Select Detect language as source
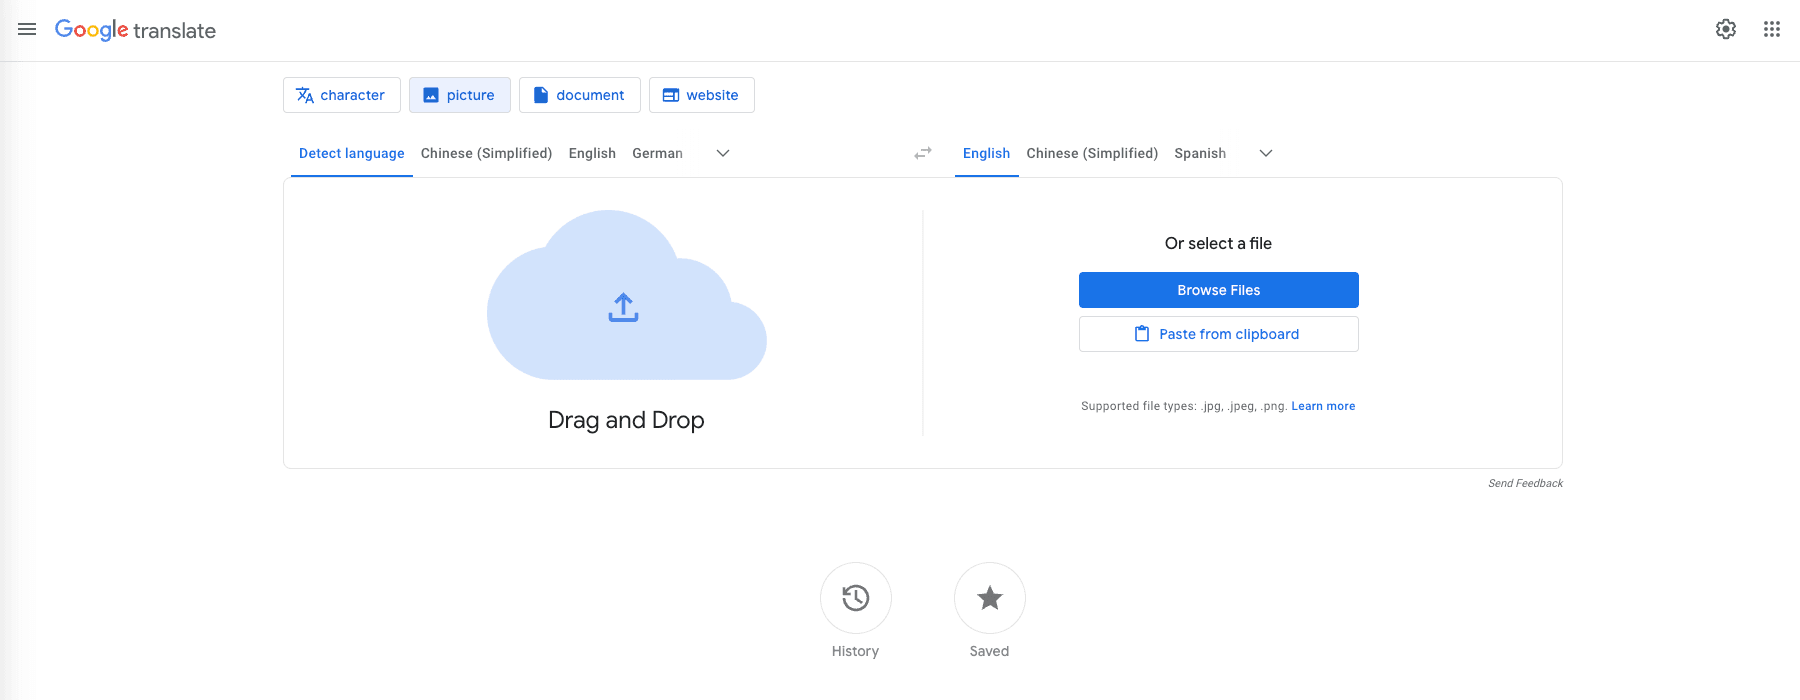Screen dimensions: 1800x700 [352, 153]
